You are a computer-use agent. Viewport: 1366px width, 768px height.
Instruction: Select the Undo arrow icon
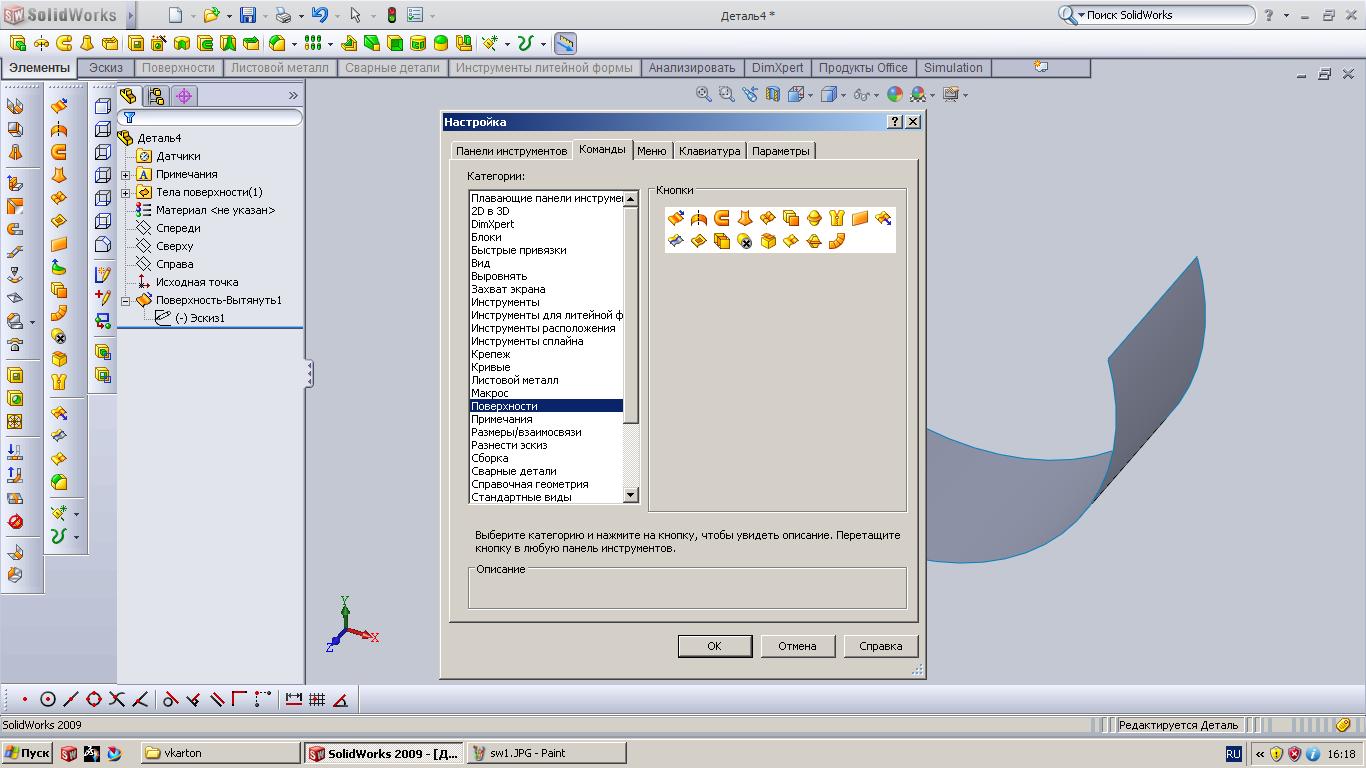[319, 15]
